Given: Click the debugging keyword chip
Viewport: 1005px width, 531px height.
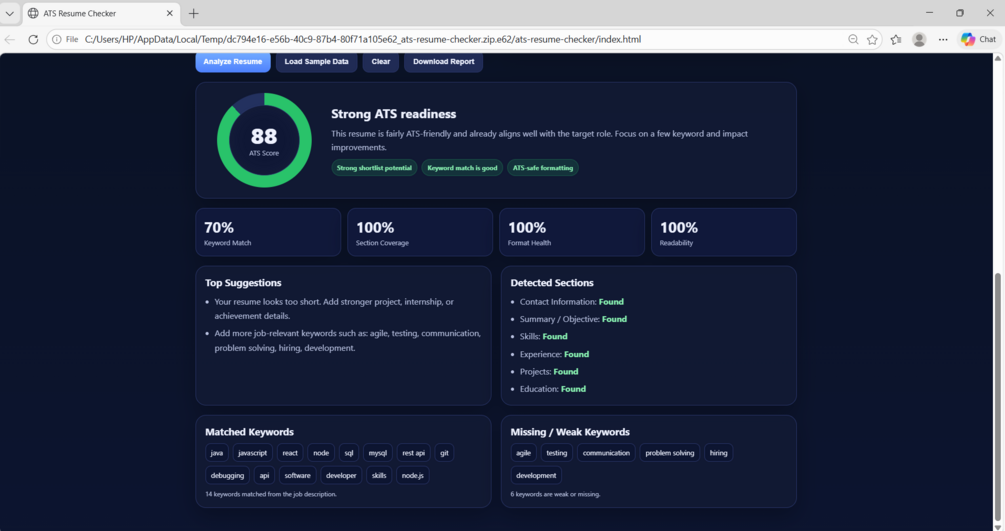Looking at the screenshot, I should click(227, 475).
